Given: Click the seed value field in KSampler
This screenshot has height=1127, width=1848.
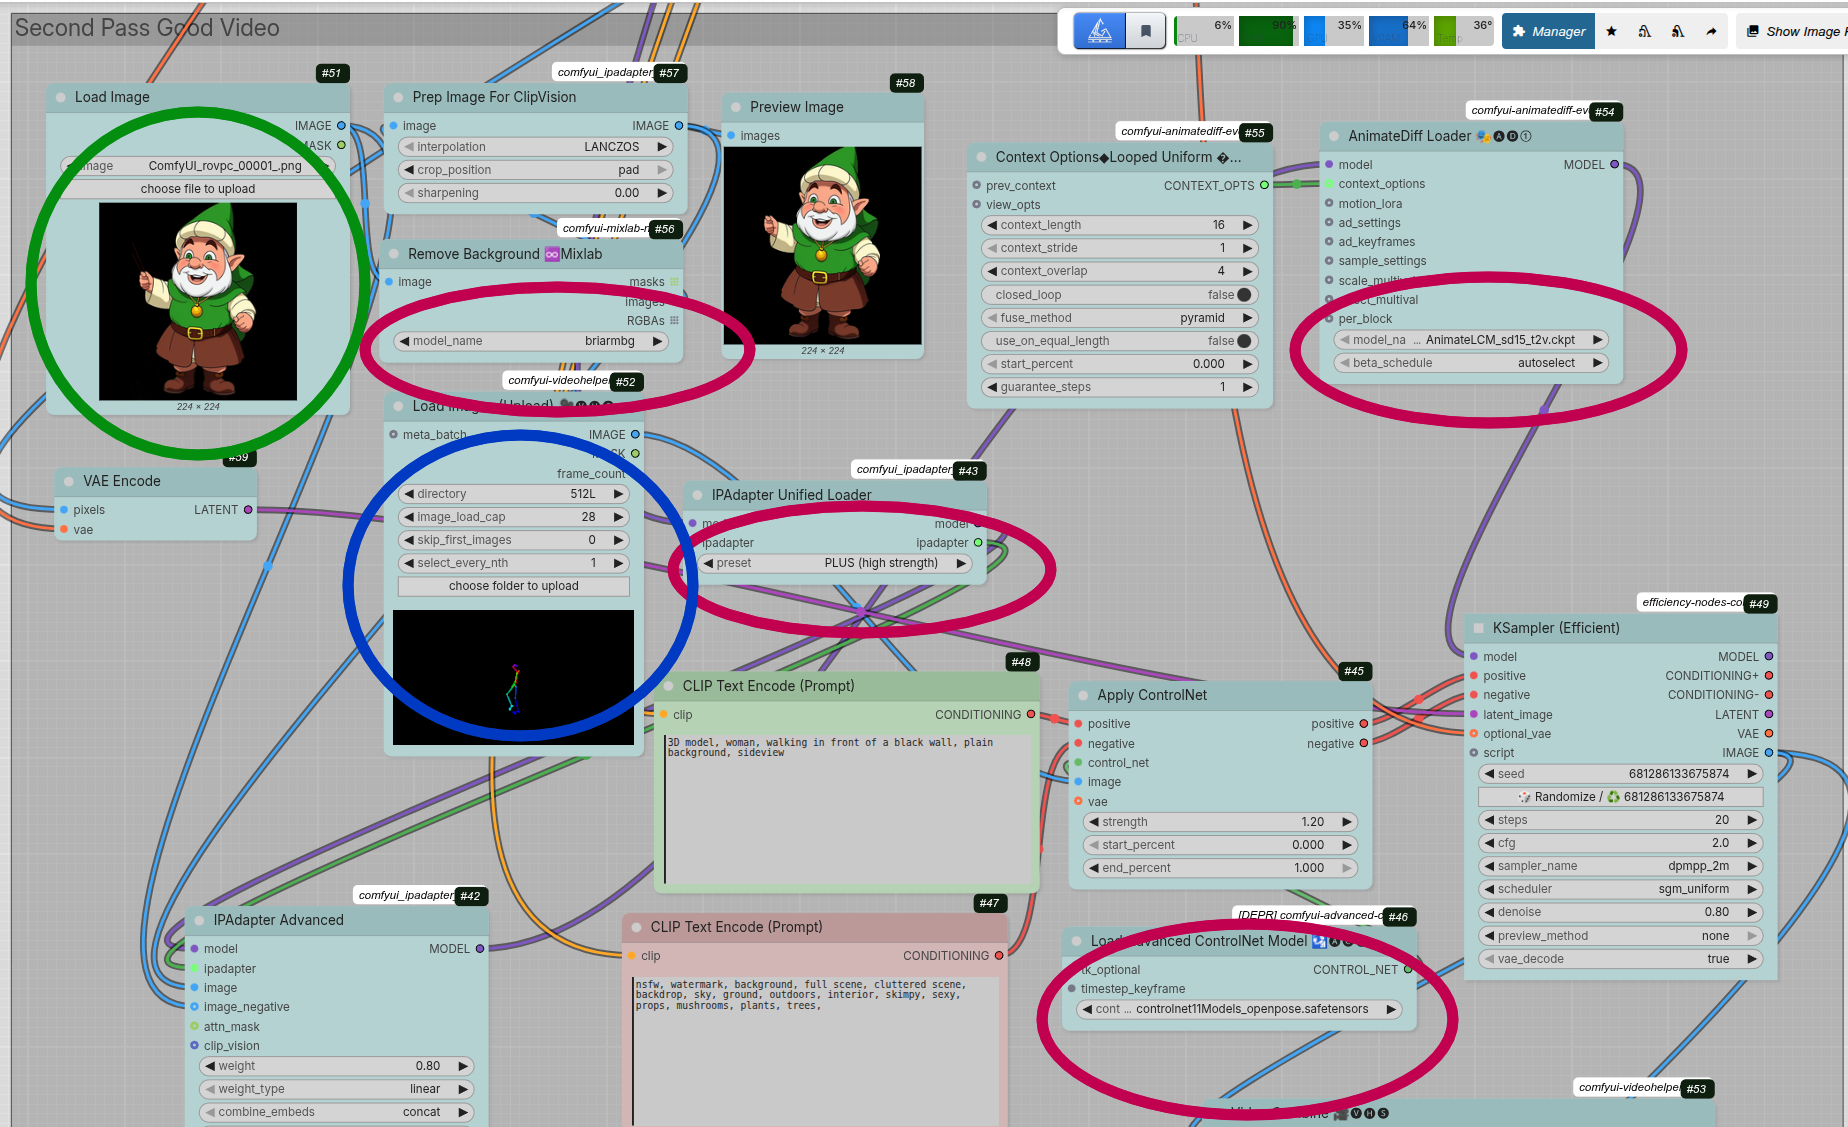Looking at the screenshot, I should coord(1621,774).
